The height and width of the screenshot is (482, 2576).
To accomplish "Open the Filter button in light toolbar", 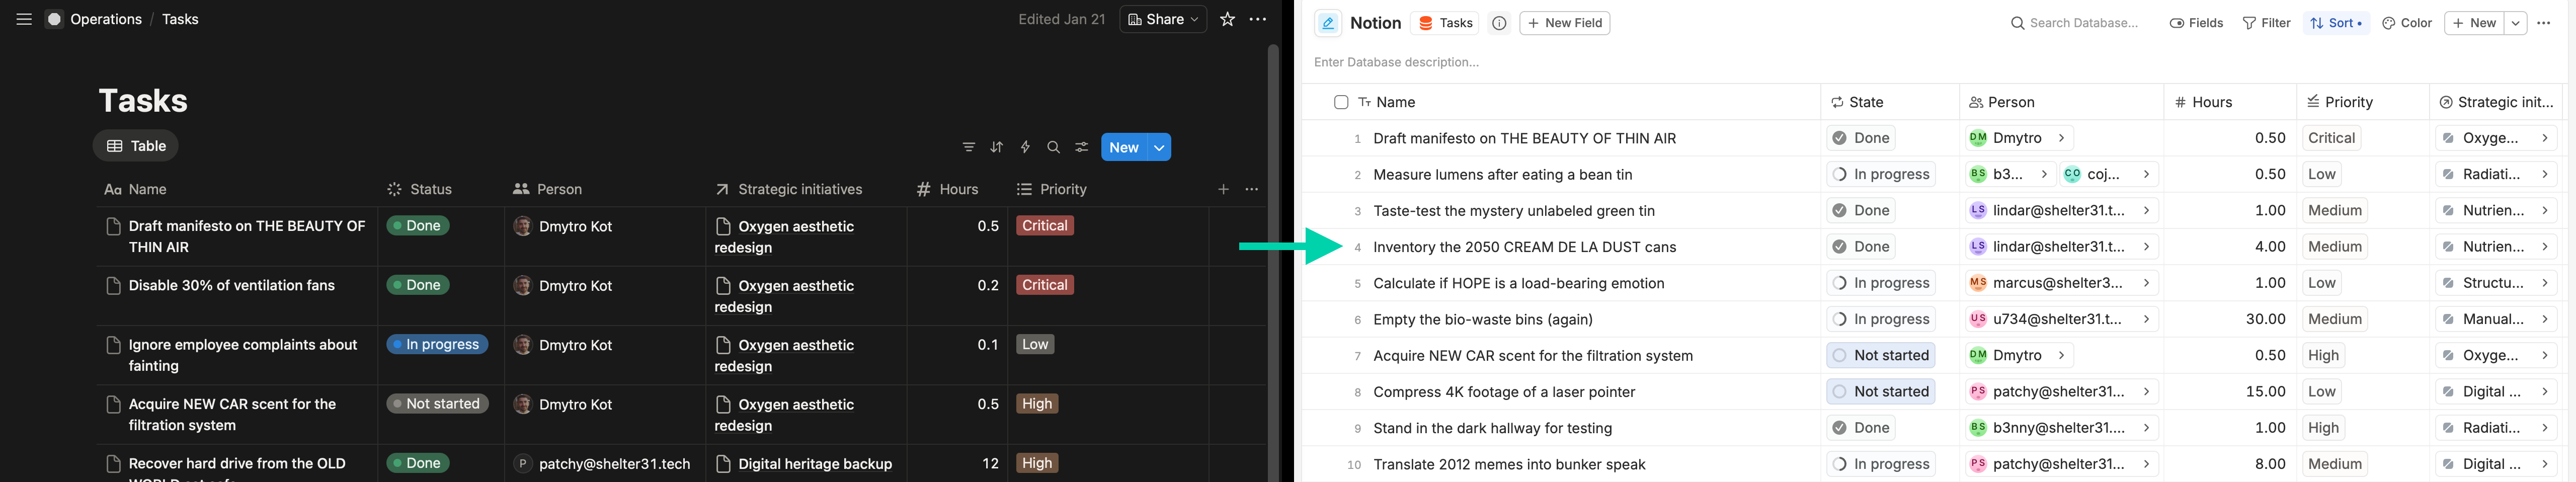I will coord(2266,23).
